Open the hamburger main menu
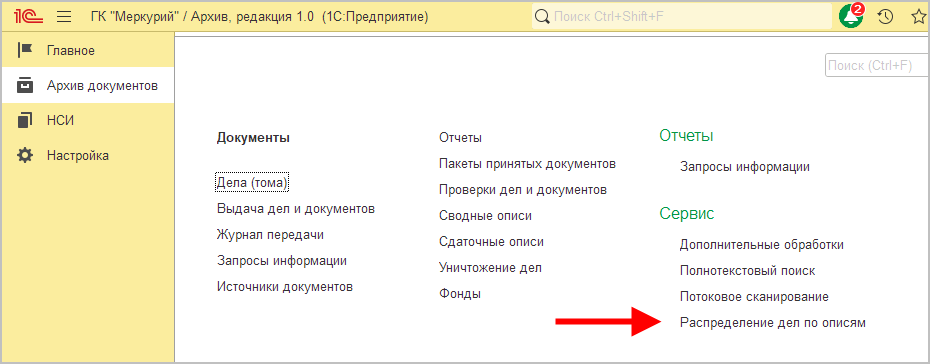The height and width of the screenshot is (364, 930). pyautogui.click(x=64, y=17)
